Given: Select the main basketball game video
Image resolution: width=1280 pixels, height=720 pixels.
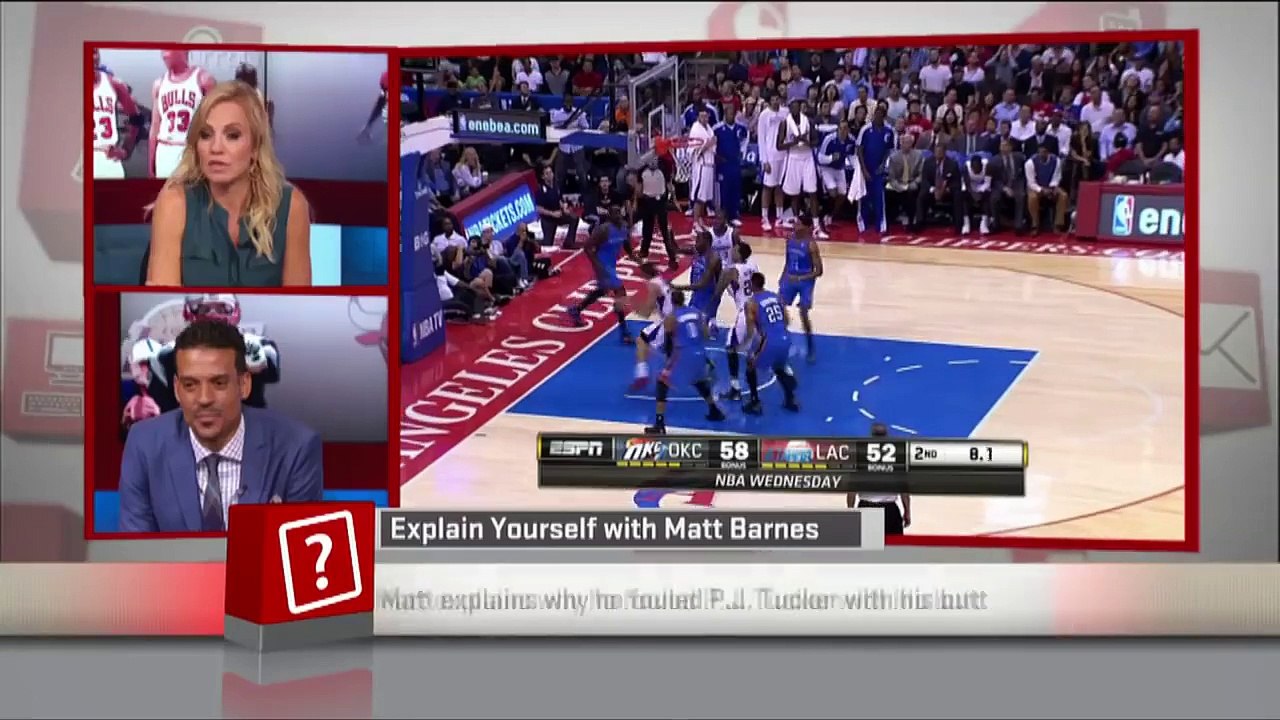Looking at the screenshot, I should click(792, 289).
